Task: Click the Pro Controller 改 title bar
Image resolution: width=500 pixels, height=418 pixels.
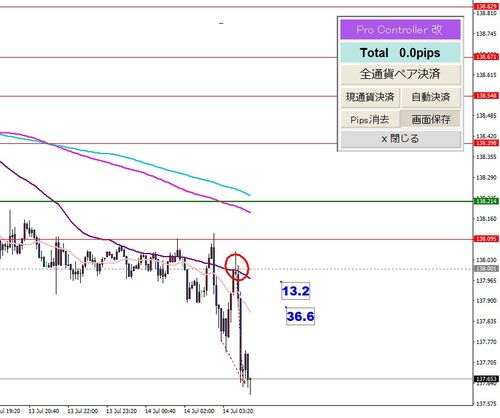Action: pos(400,30)
